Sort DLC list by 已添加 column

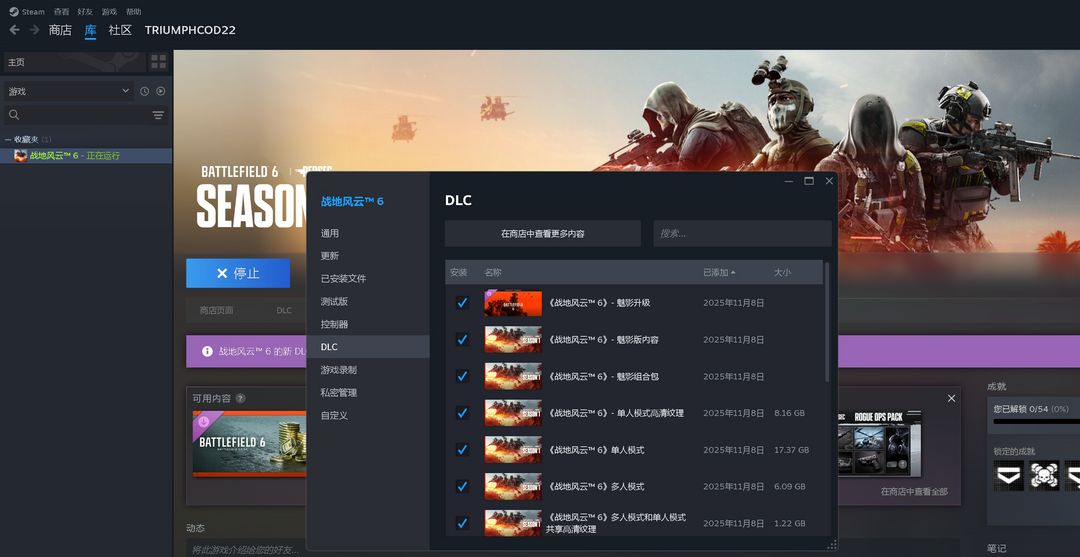tap(719, 272)
